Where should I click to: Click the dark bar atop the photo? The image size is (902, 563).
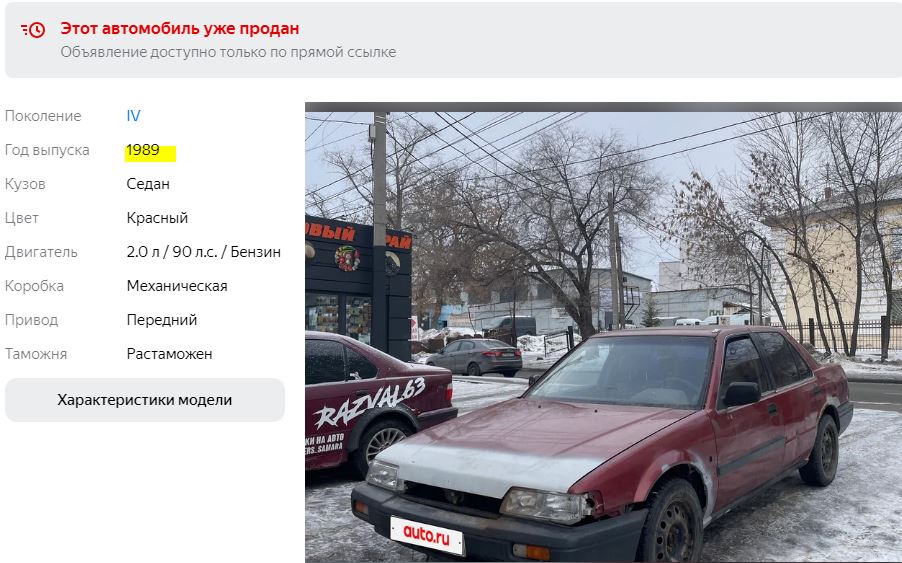[x=603, y=107]
